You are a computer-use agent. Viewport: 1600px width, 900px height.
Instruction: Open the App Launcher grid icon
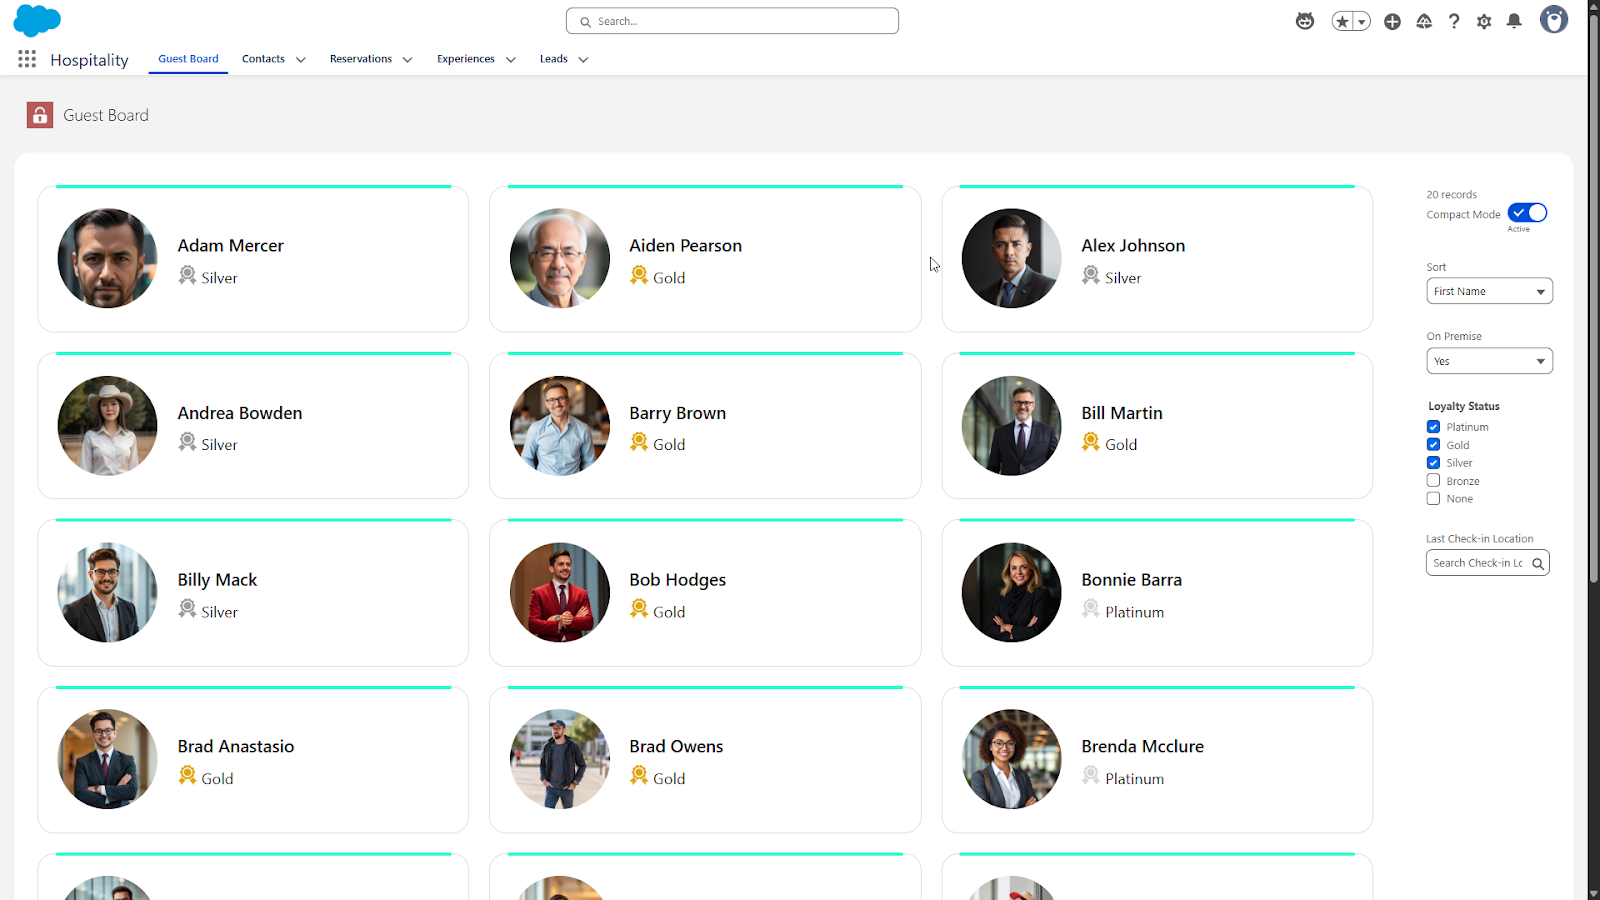click(27, 59)
